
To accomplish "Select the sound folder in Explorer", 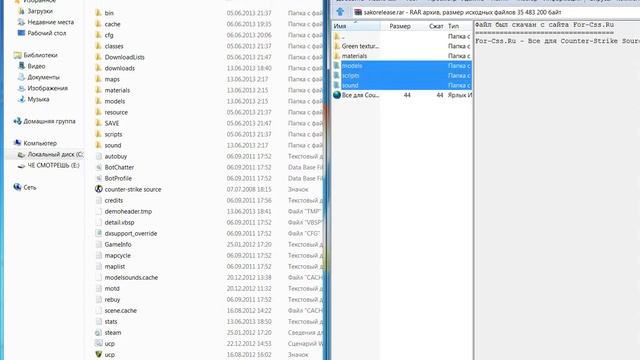I will coord(113,145).
